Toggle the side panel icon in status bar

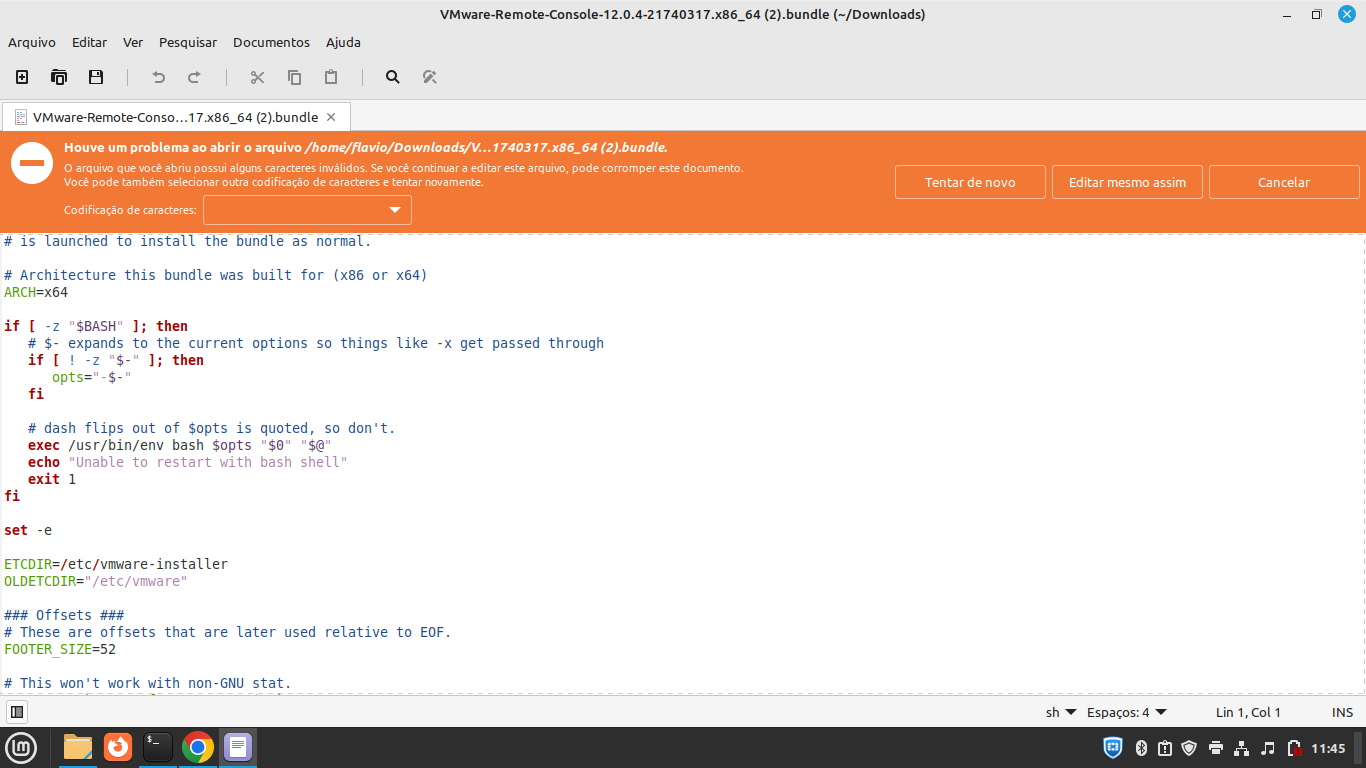coord(17,712)
